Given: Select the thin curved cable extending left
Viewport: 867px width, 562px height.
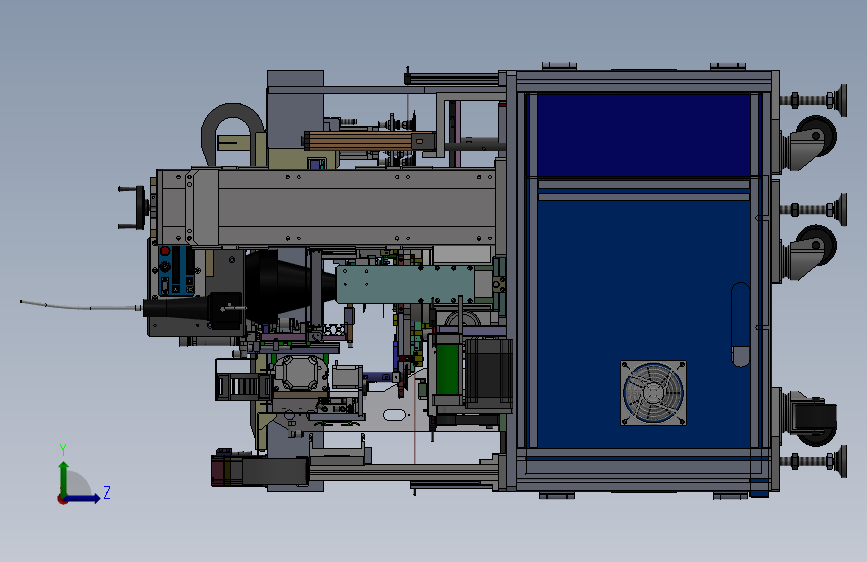Looking at the screenshot, I should [81, 305].
